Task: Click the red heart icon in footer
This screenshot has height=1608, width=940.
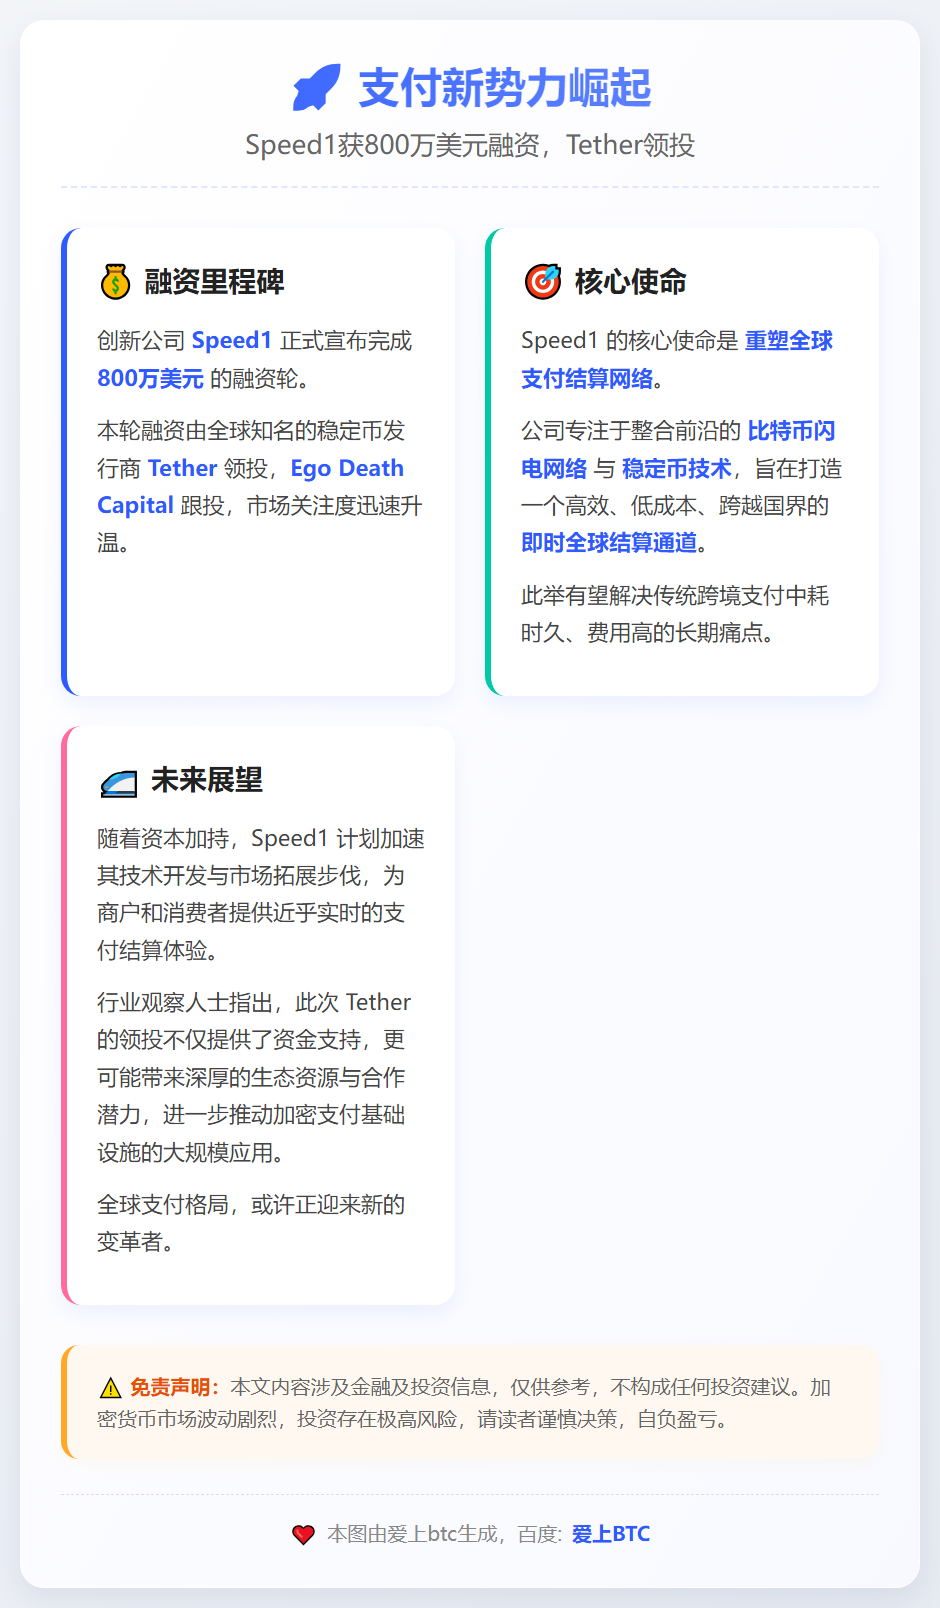Action: coord(303,1534)
